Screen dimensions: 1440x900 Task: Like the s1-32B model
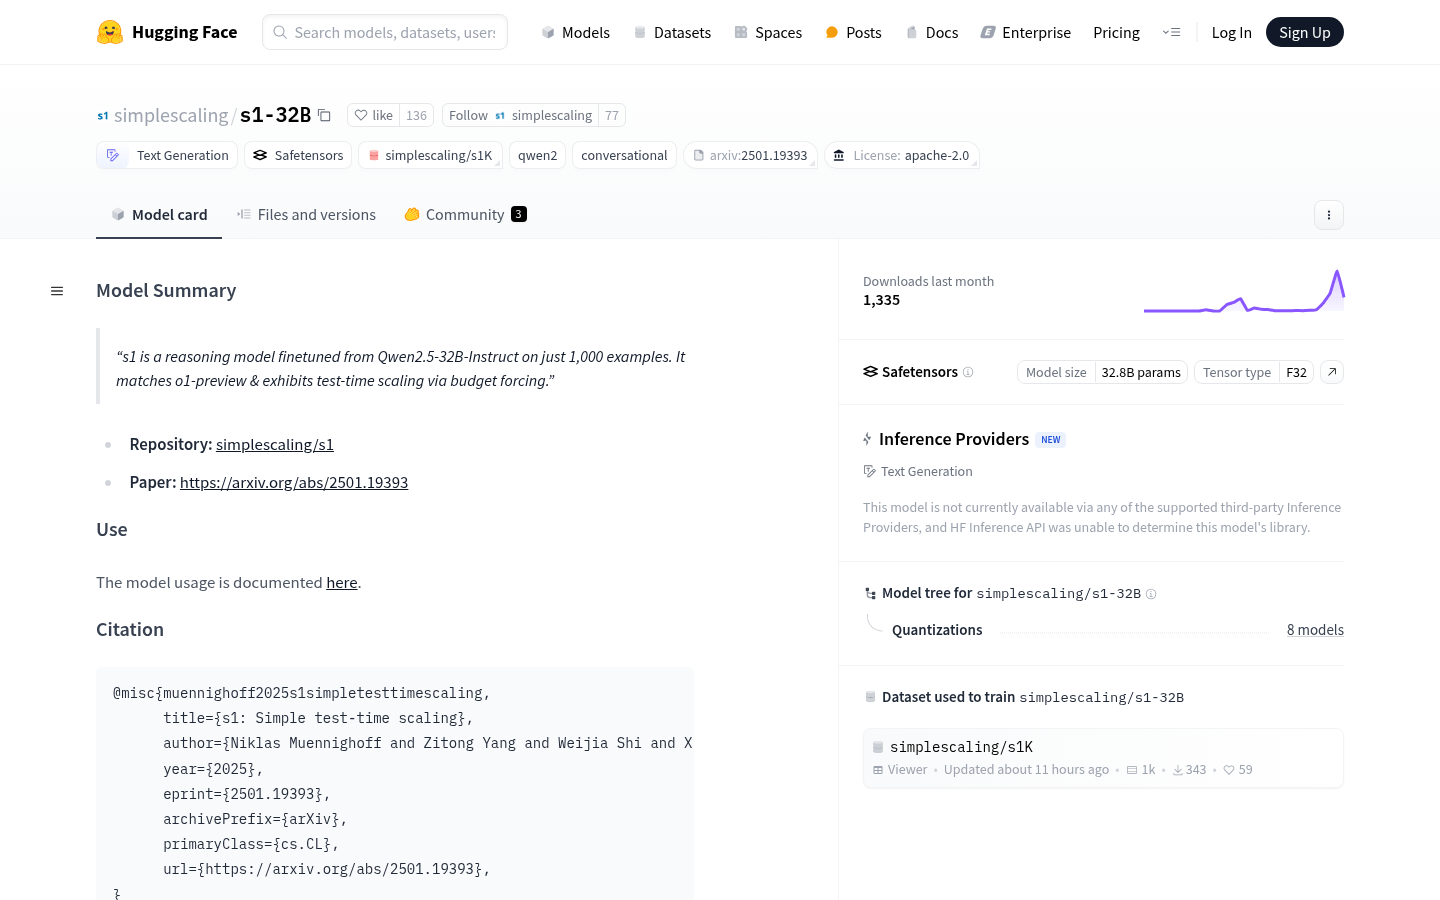[x=374, y=115]
